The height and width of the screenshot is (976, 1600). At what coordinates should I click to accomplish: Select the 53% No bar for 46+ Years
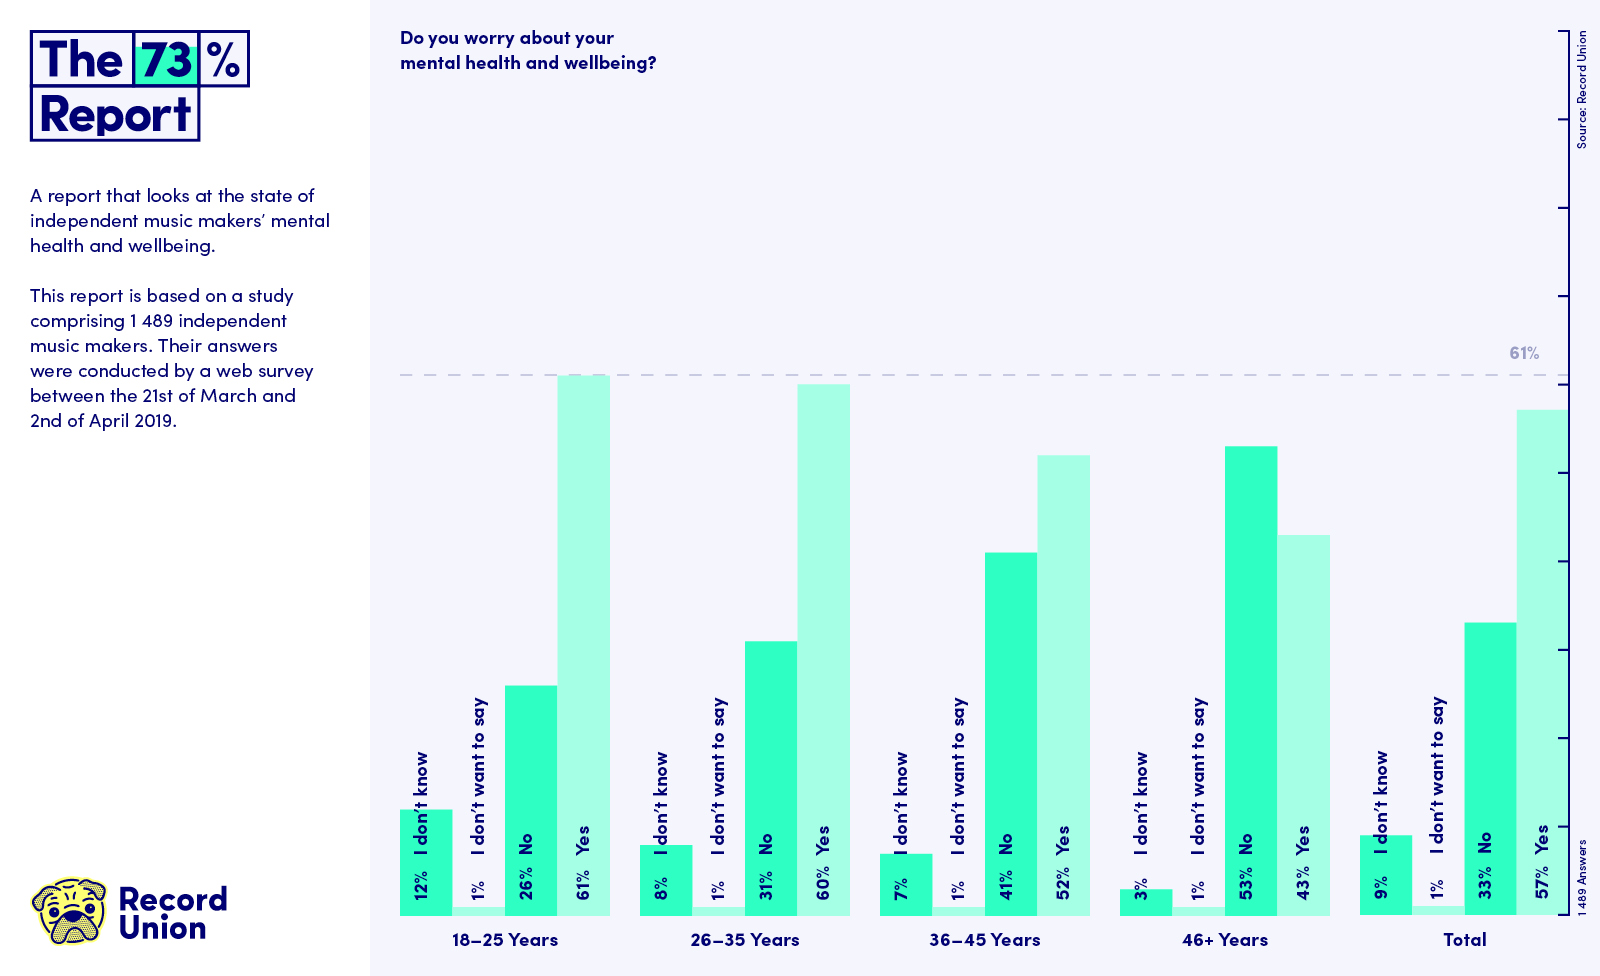tap(1251, 681)
